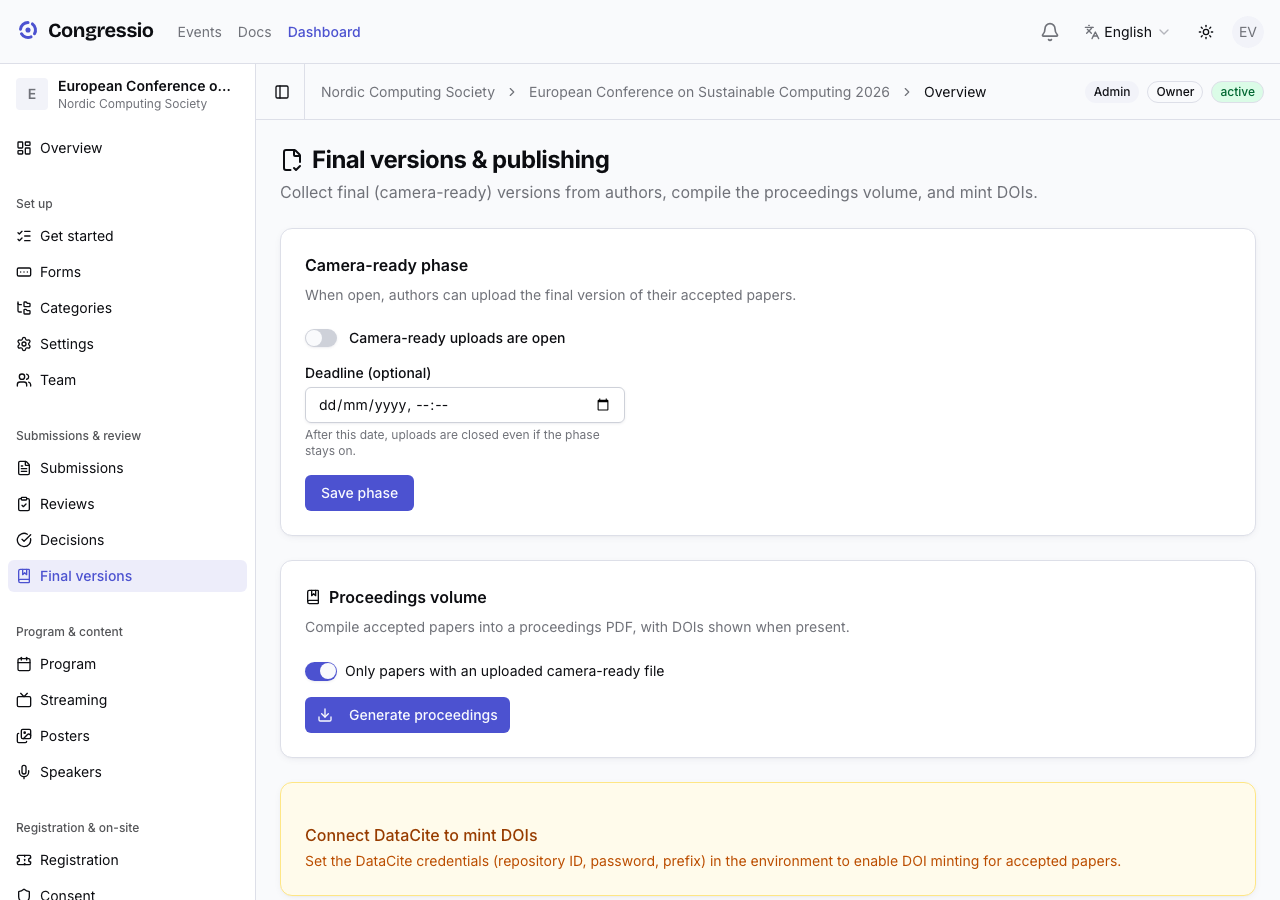
Task: Toggle Only papers with uploaded camera-ready file
Action: pos(321,671)
